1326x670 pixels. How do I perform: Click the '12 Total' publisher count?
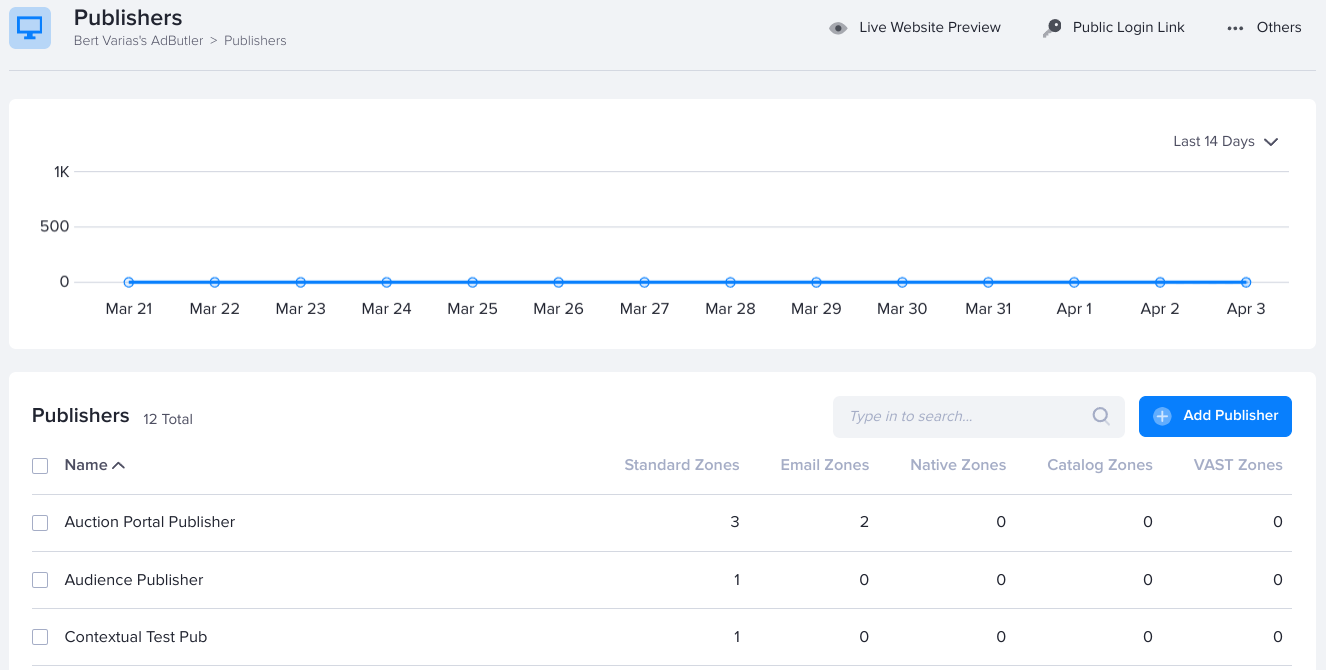click(168, 420)
